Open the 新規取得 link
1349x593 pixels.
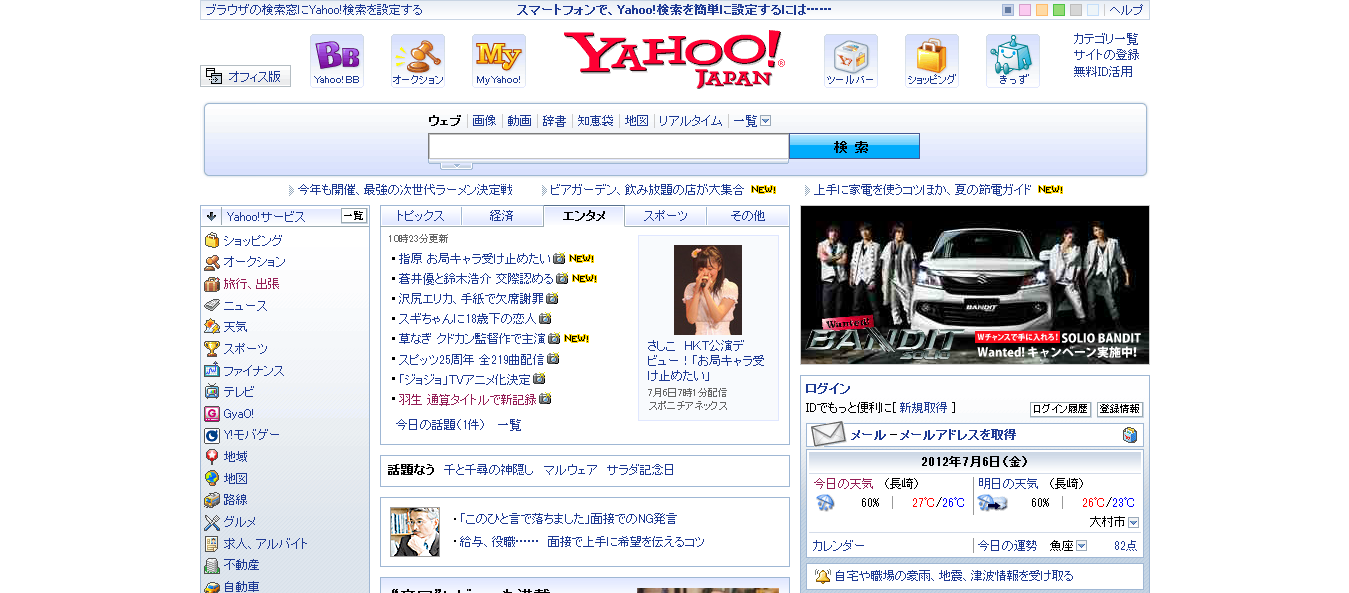click(924, 408)
